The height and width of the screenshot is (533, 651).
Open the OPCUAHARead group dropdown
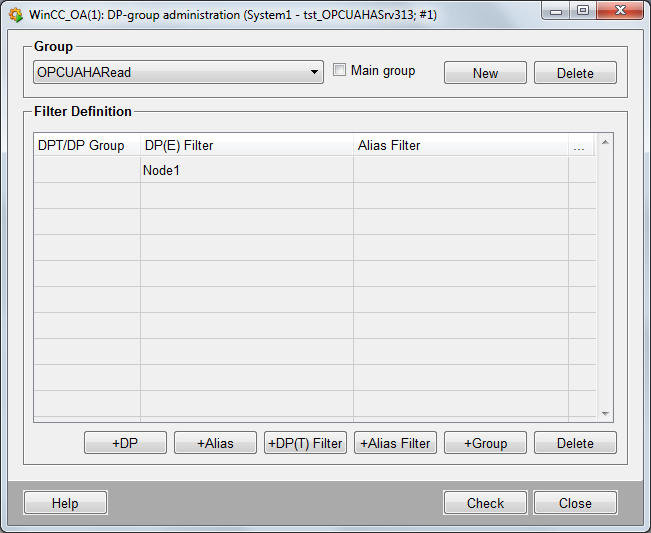point(179,72)
